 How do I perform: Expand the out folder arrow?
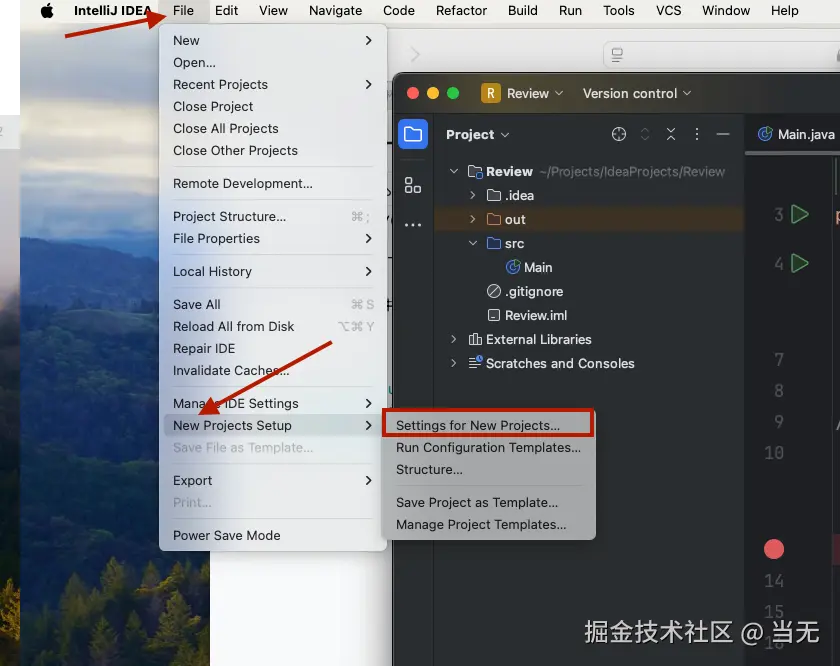coord(472,219)
